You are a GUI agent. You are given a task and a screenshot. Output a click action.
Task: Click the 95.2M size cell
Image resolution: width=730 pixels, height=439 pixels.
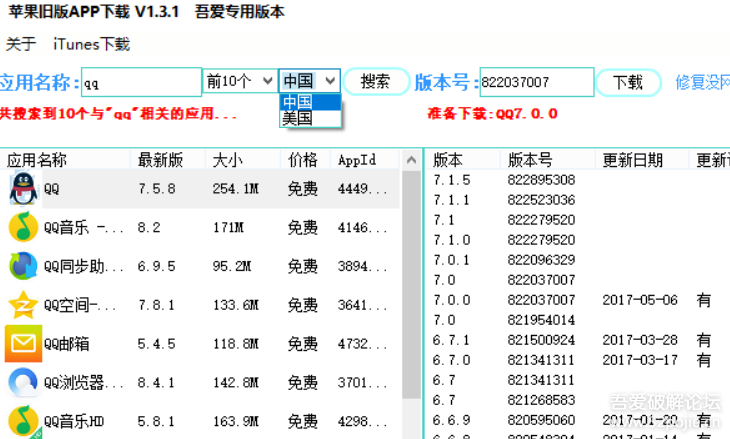[x=232, y=266]
